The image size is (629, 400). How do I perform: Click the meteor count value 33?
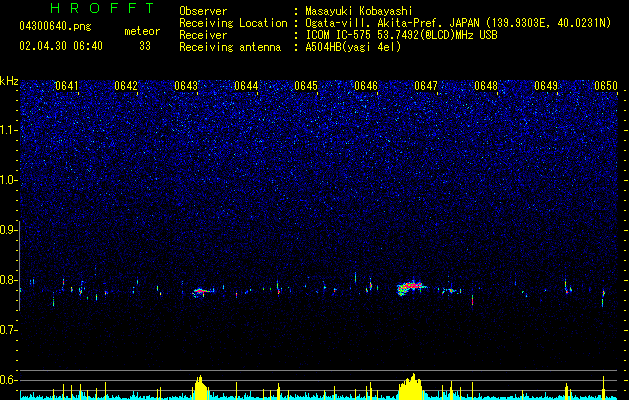(145, 46)
